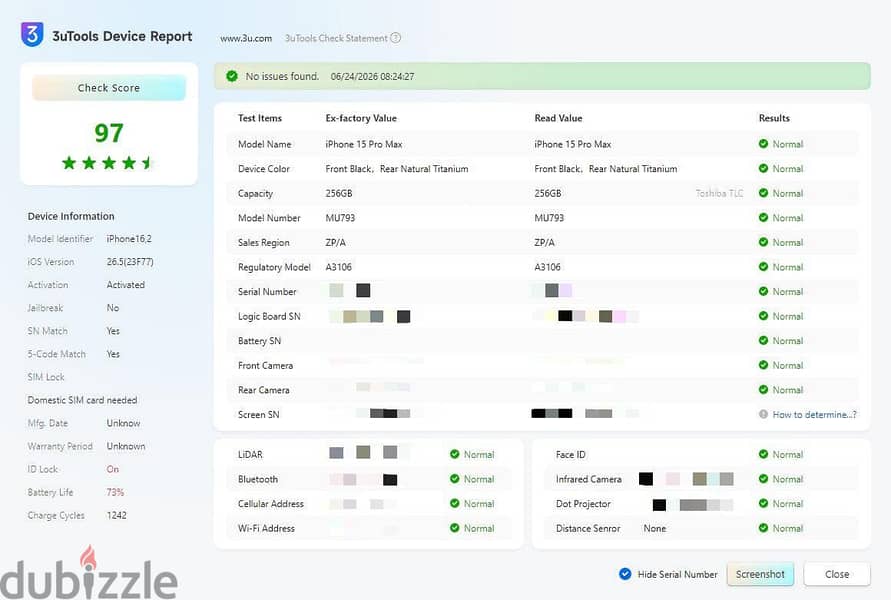
Task: Click the star rating under score 97
Action: point(108,163)
